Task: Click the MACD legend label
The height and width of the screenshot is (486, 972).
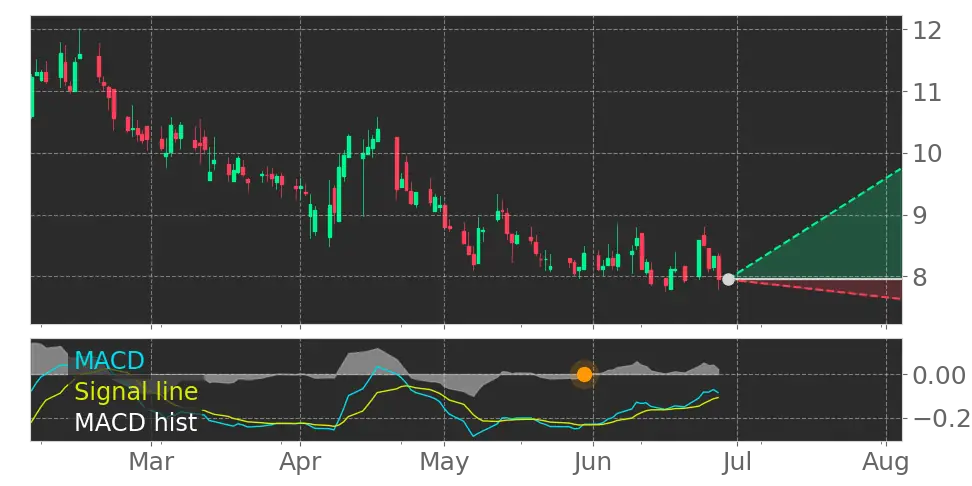Action: coord(109,360)
